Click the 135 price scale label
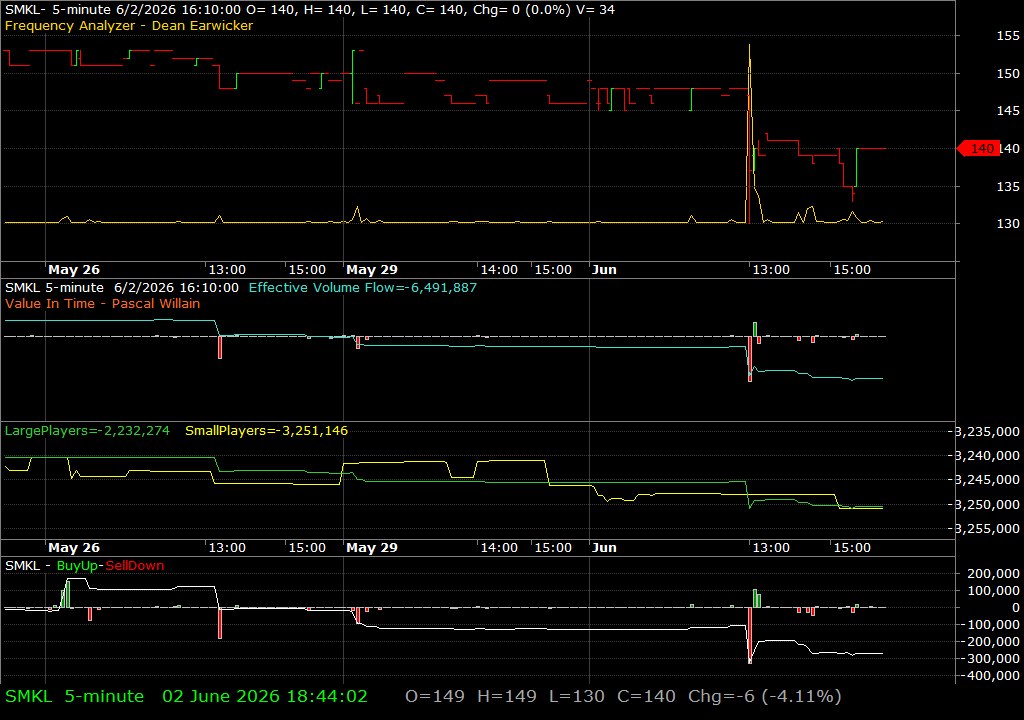 pyautogui.click(x=1008, y=186)
